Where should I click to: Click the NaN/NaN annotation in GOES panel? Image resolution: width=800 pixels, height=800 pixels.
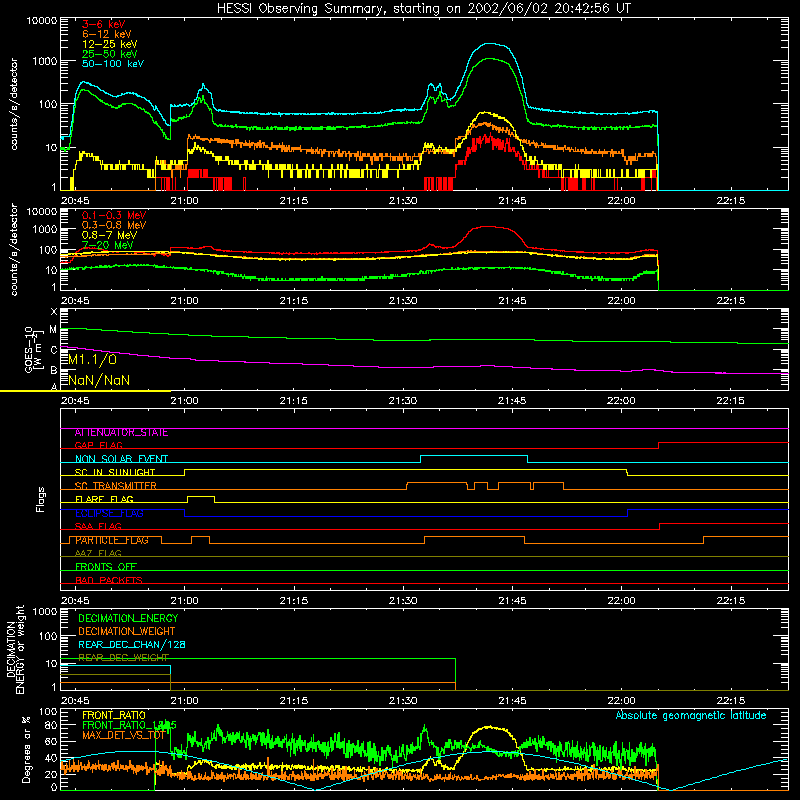click(99, 381)
